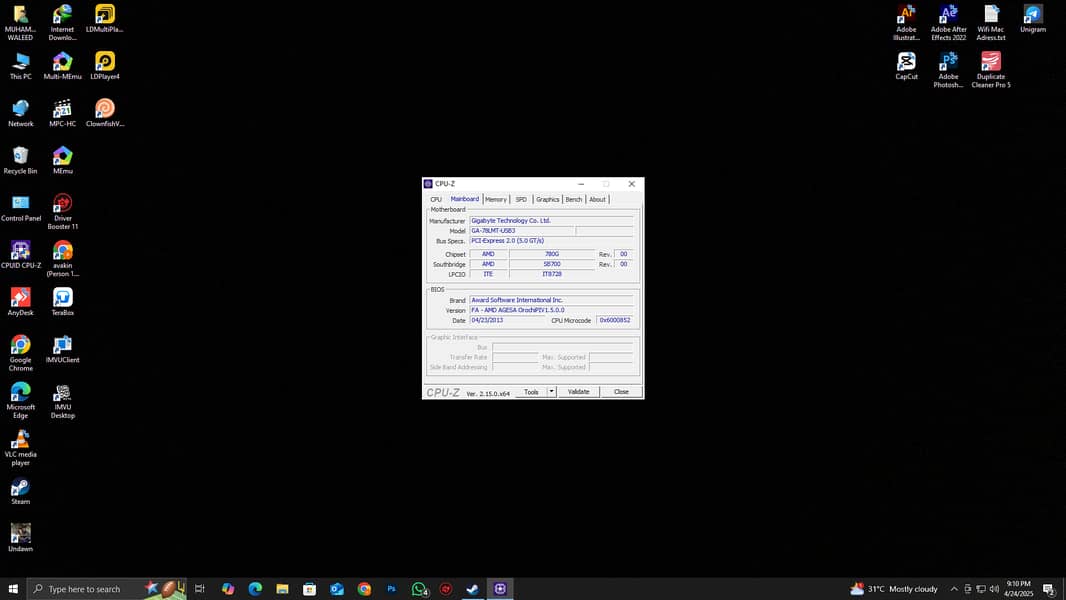Open the CPUID CPU-Z desktop icon
This screenshot has height=600, width=1066.
pos(20,255)
